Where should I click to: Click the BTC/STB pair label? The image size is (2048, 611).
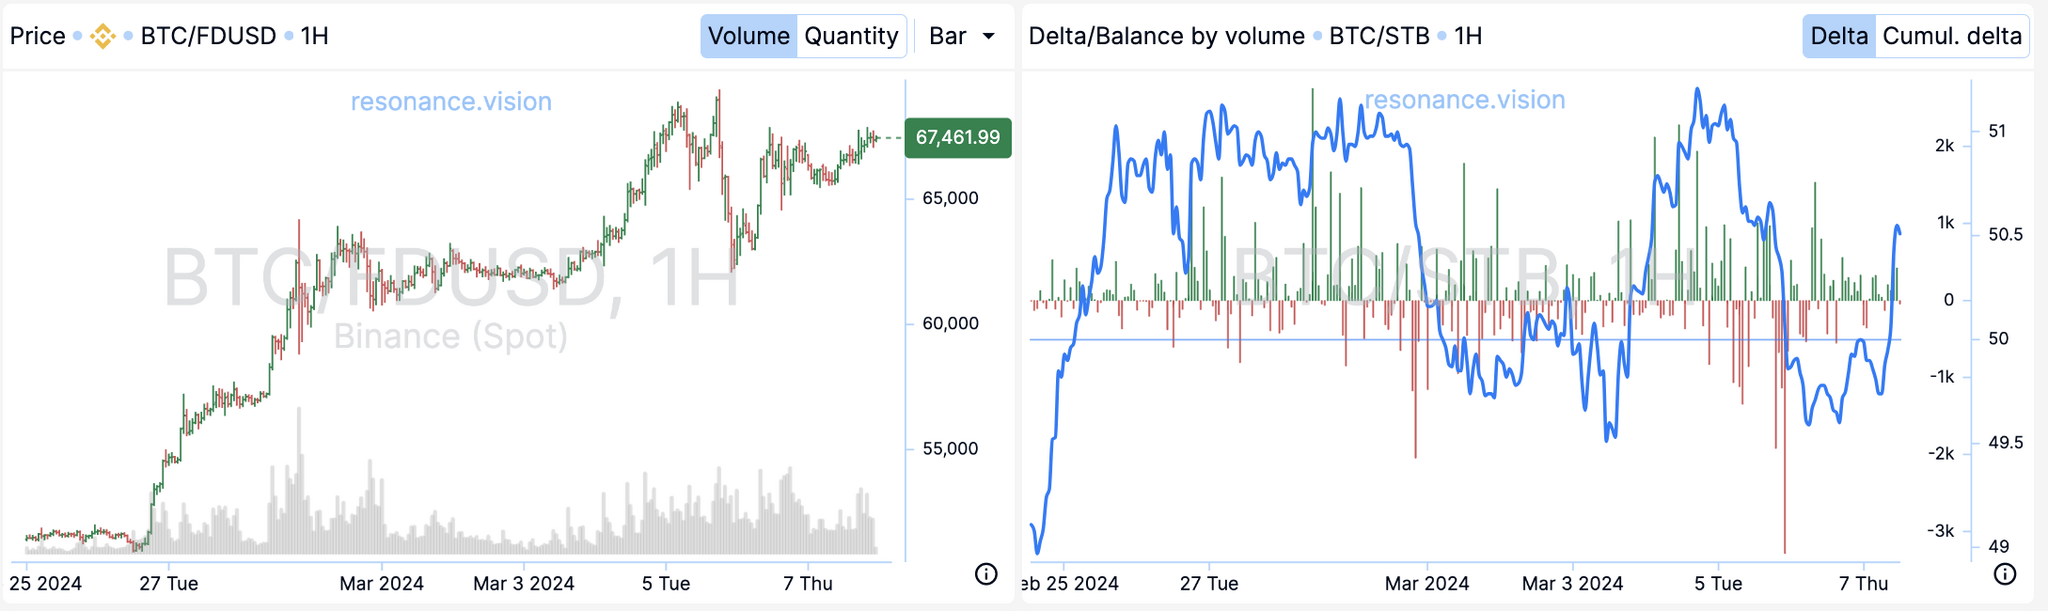pyautogui.click(x=1379, y=36)
